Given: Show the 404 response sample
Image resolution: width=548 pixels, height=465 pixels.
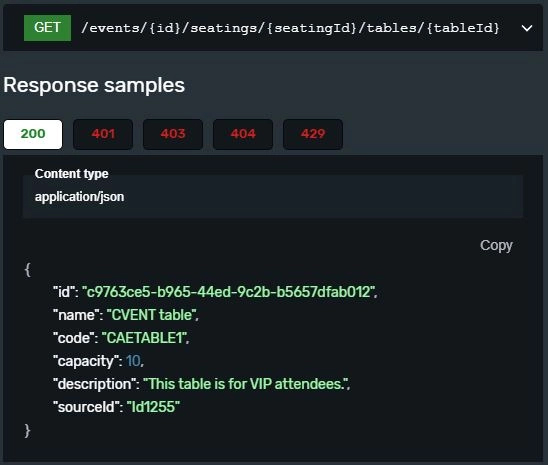Looking at the screenshot, I should click(243, 134).
